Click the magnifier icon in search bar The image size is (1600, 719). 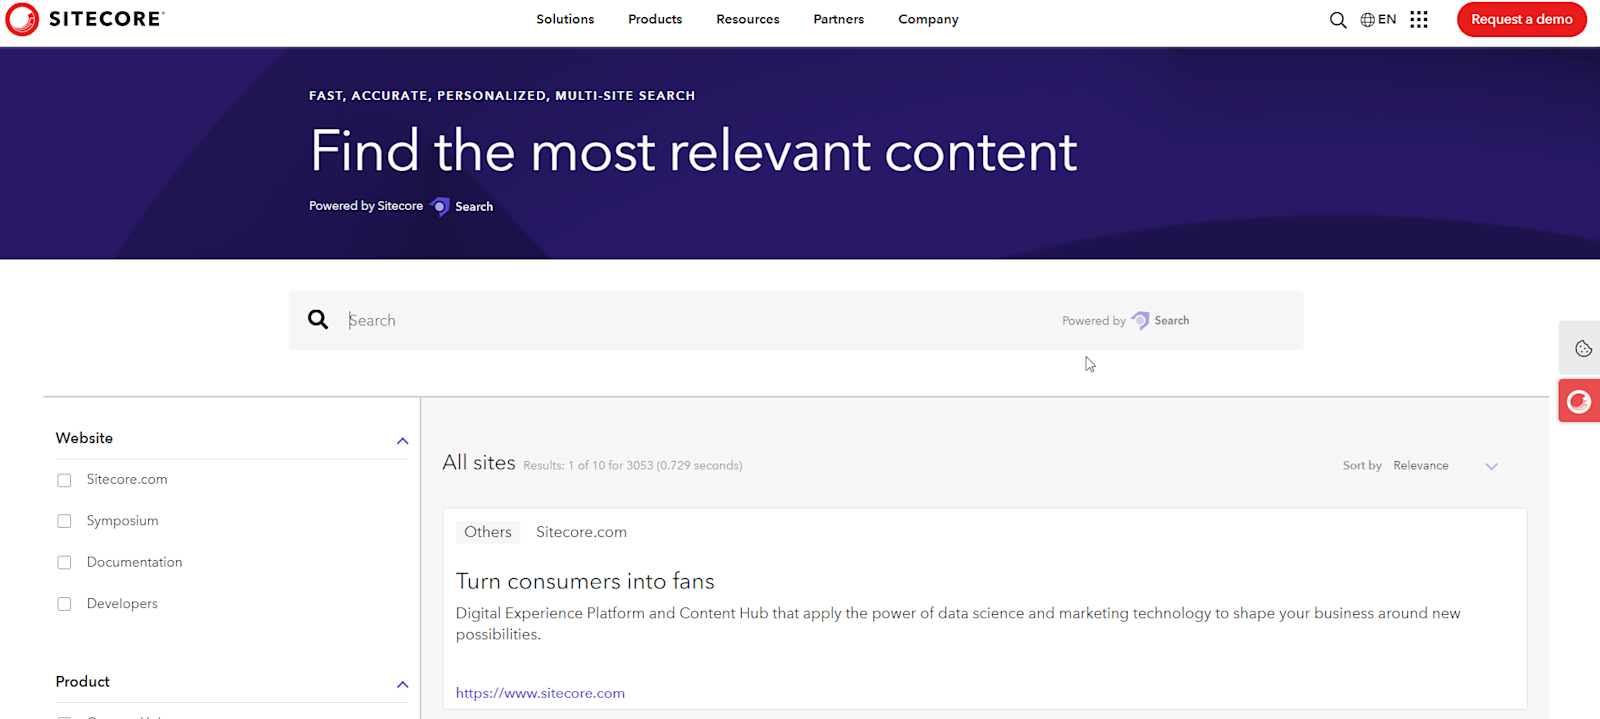tap(318, 319)
